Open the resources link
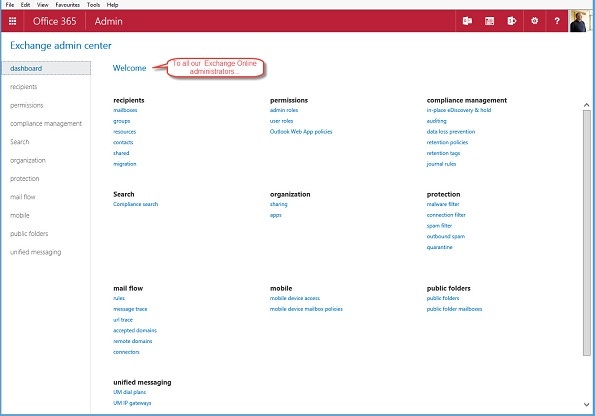Screen dimensions: 595x416 (124, 132)
